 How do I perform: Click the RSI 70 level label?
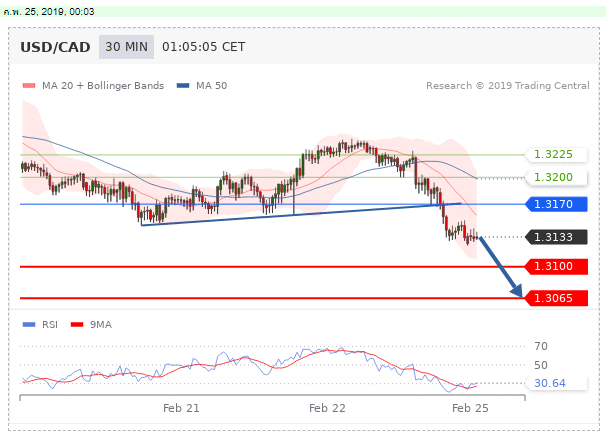click(x=541, y=346)
